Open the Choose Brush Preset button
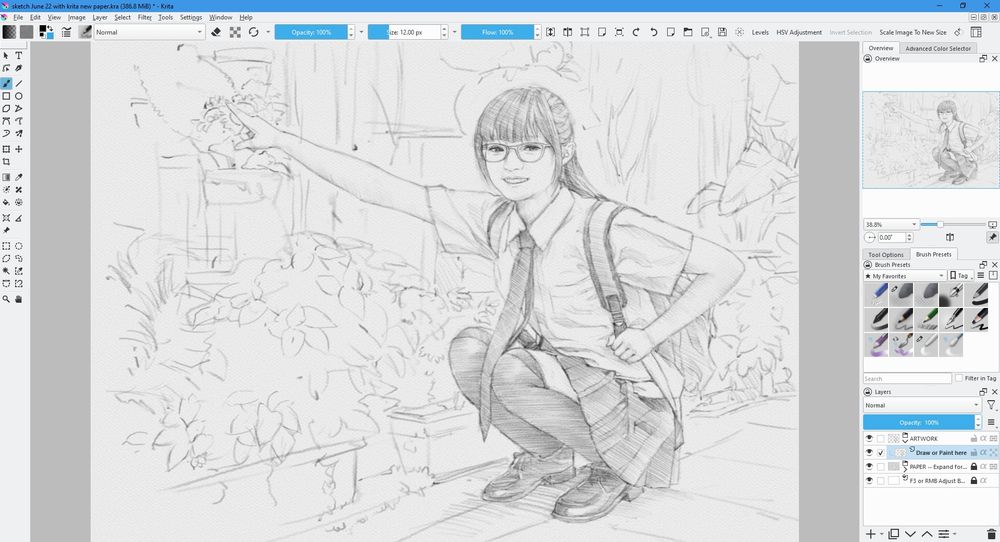 pyautogui.click(x=85, y=32)
